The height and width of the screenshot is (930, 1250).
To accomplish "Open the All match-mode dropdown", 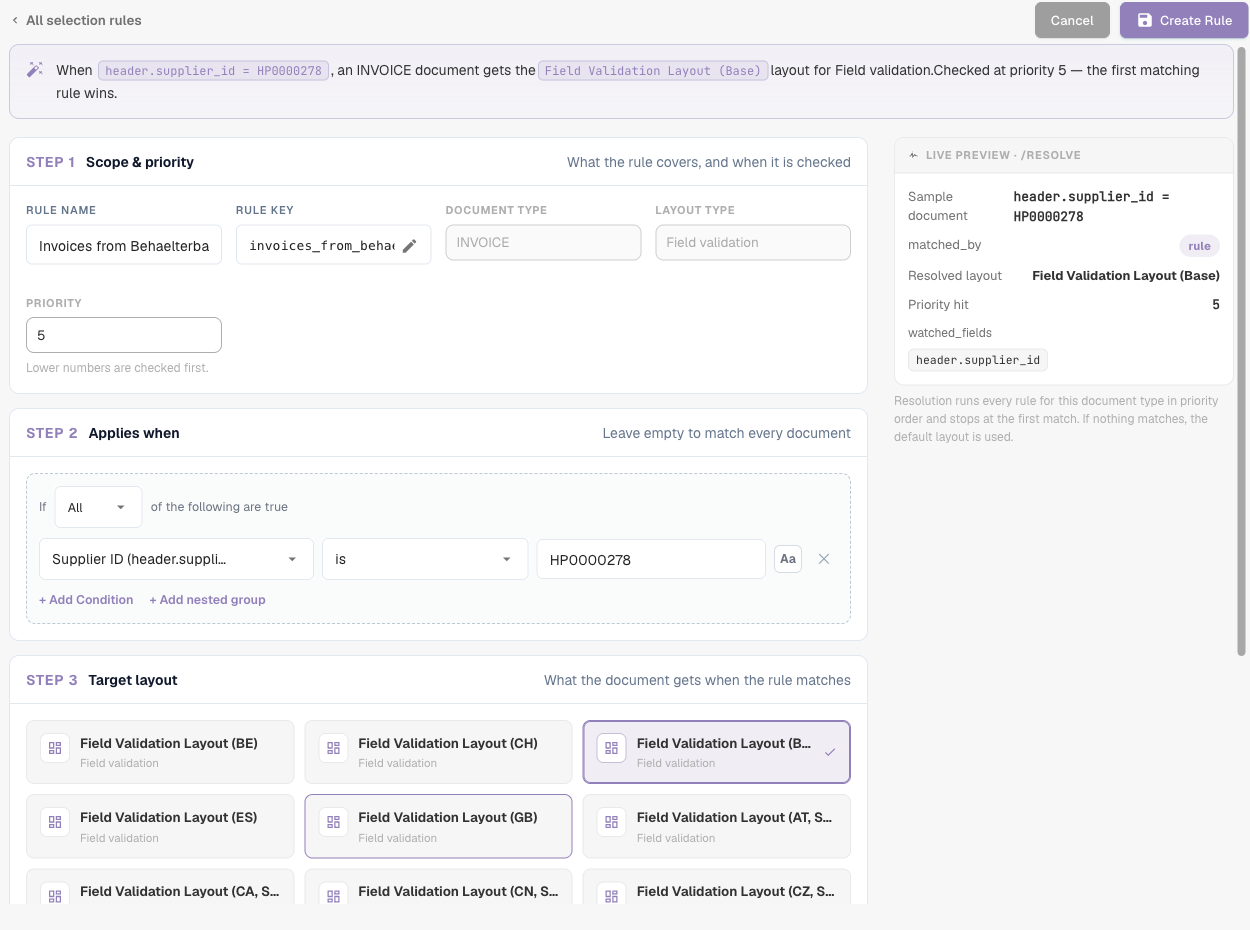I will (x=98, y=507).
